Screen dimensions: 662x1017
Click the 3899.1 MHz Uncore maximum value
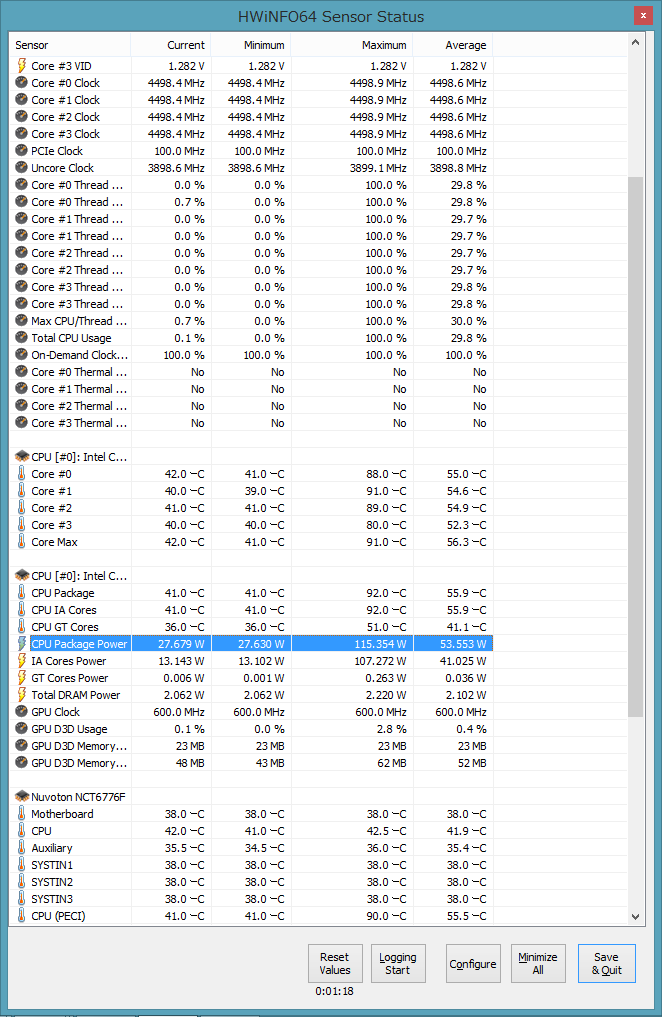click(x=378, y=167)
